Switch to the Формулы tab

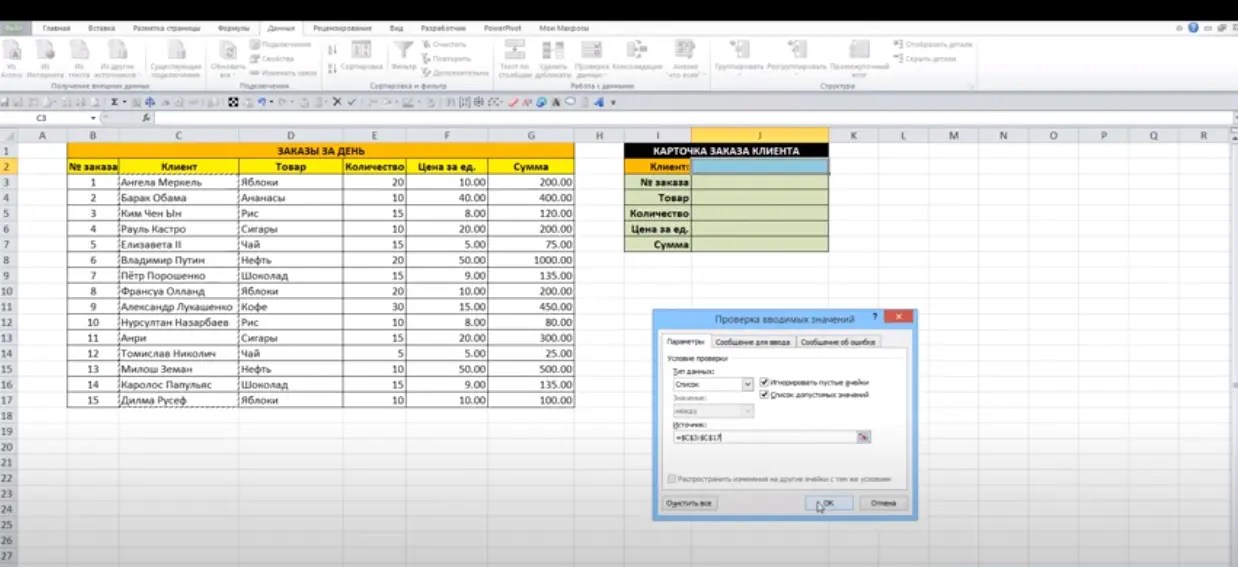[234, 28]
